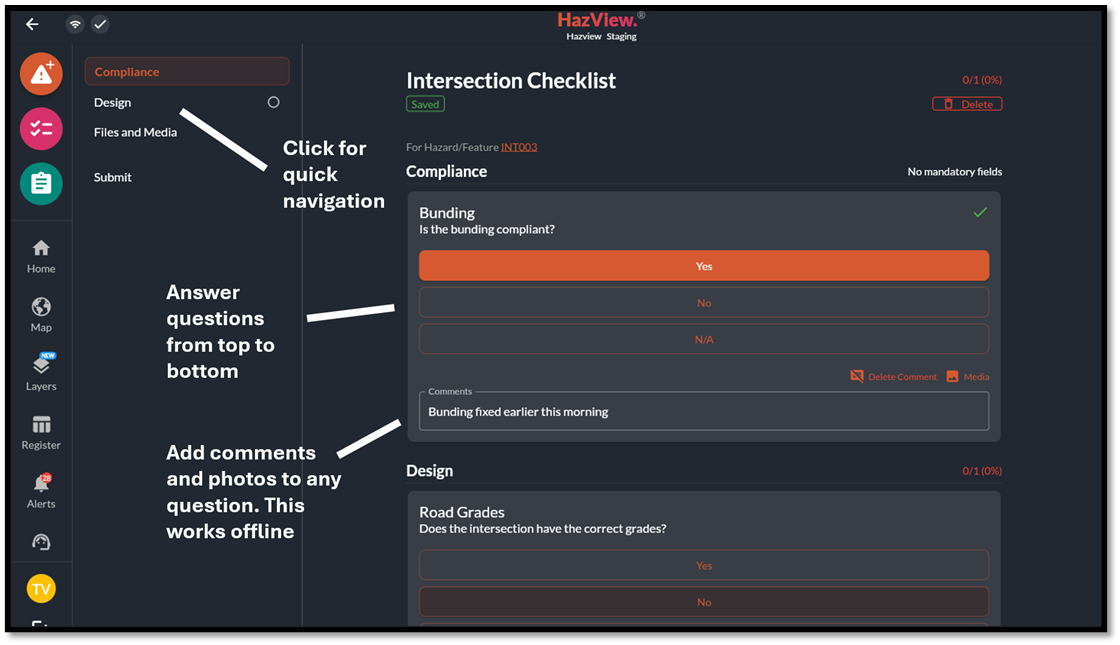Screen dimensions: 1120x645
Task: Delete the Intersection Checklist
Action: click(967, 104)
